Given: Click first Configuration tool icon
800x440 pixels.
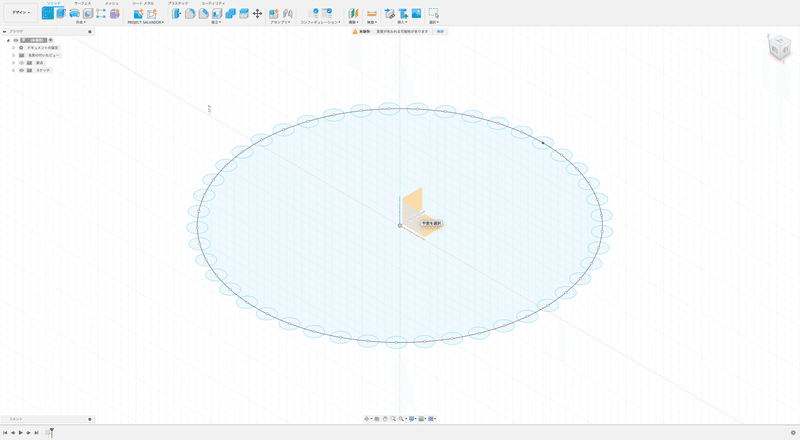Looking at the screenshot, I should 314,13.
